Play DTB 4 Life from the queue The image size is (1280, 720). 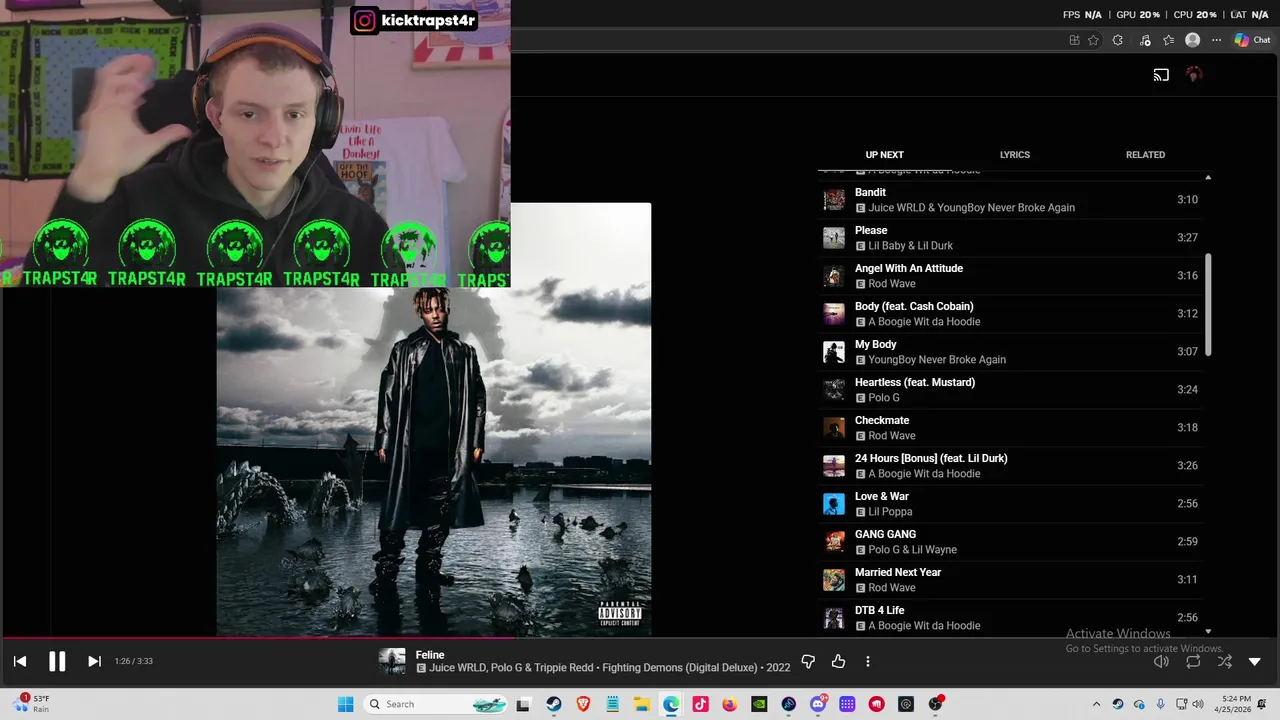(x=1010, y=618)
